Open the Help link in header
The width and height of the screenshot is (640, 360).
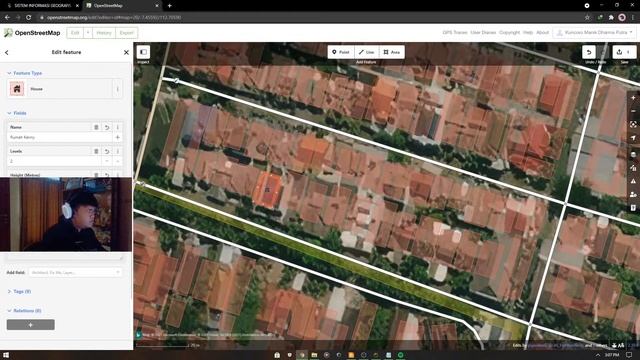coord(528,32)
